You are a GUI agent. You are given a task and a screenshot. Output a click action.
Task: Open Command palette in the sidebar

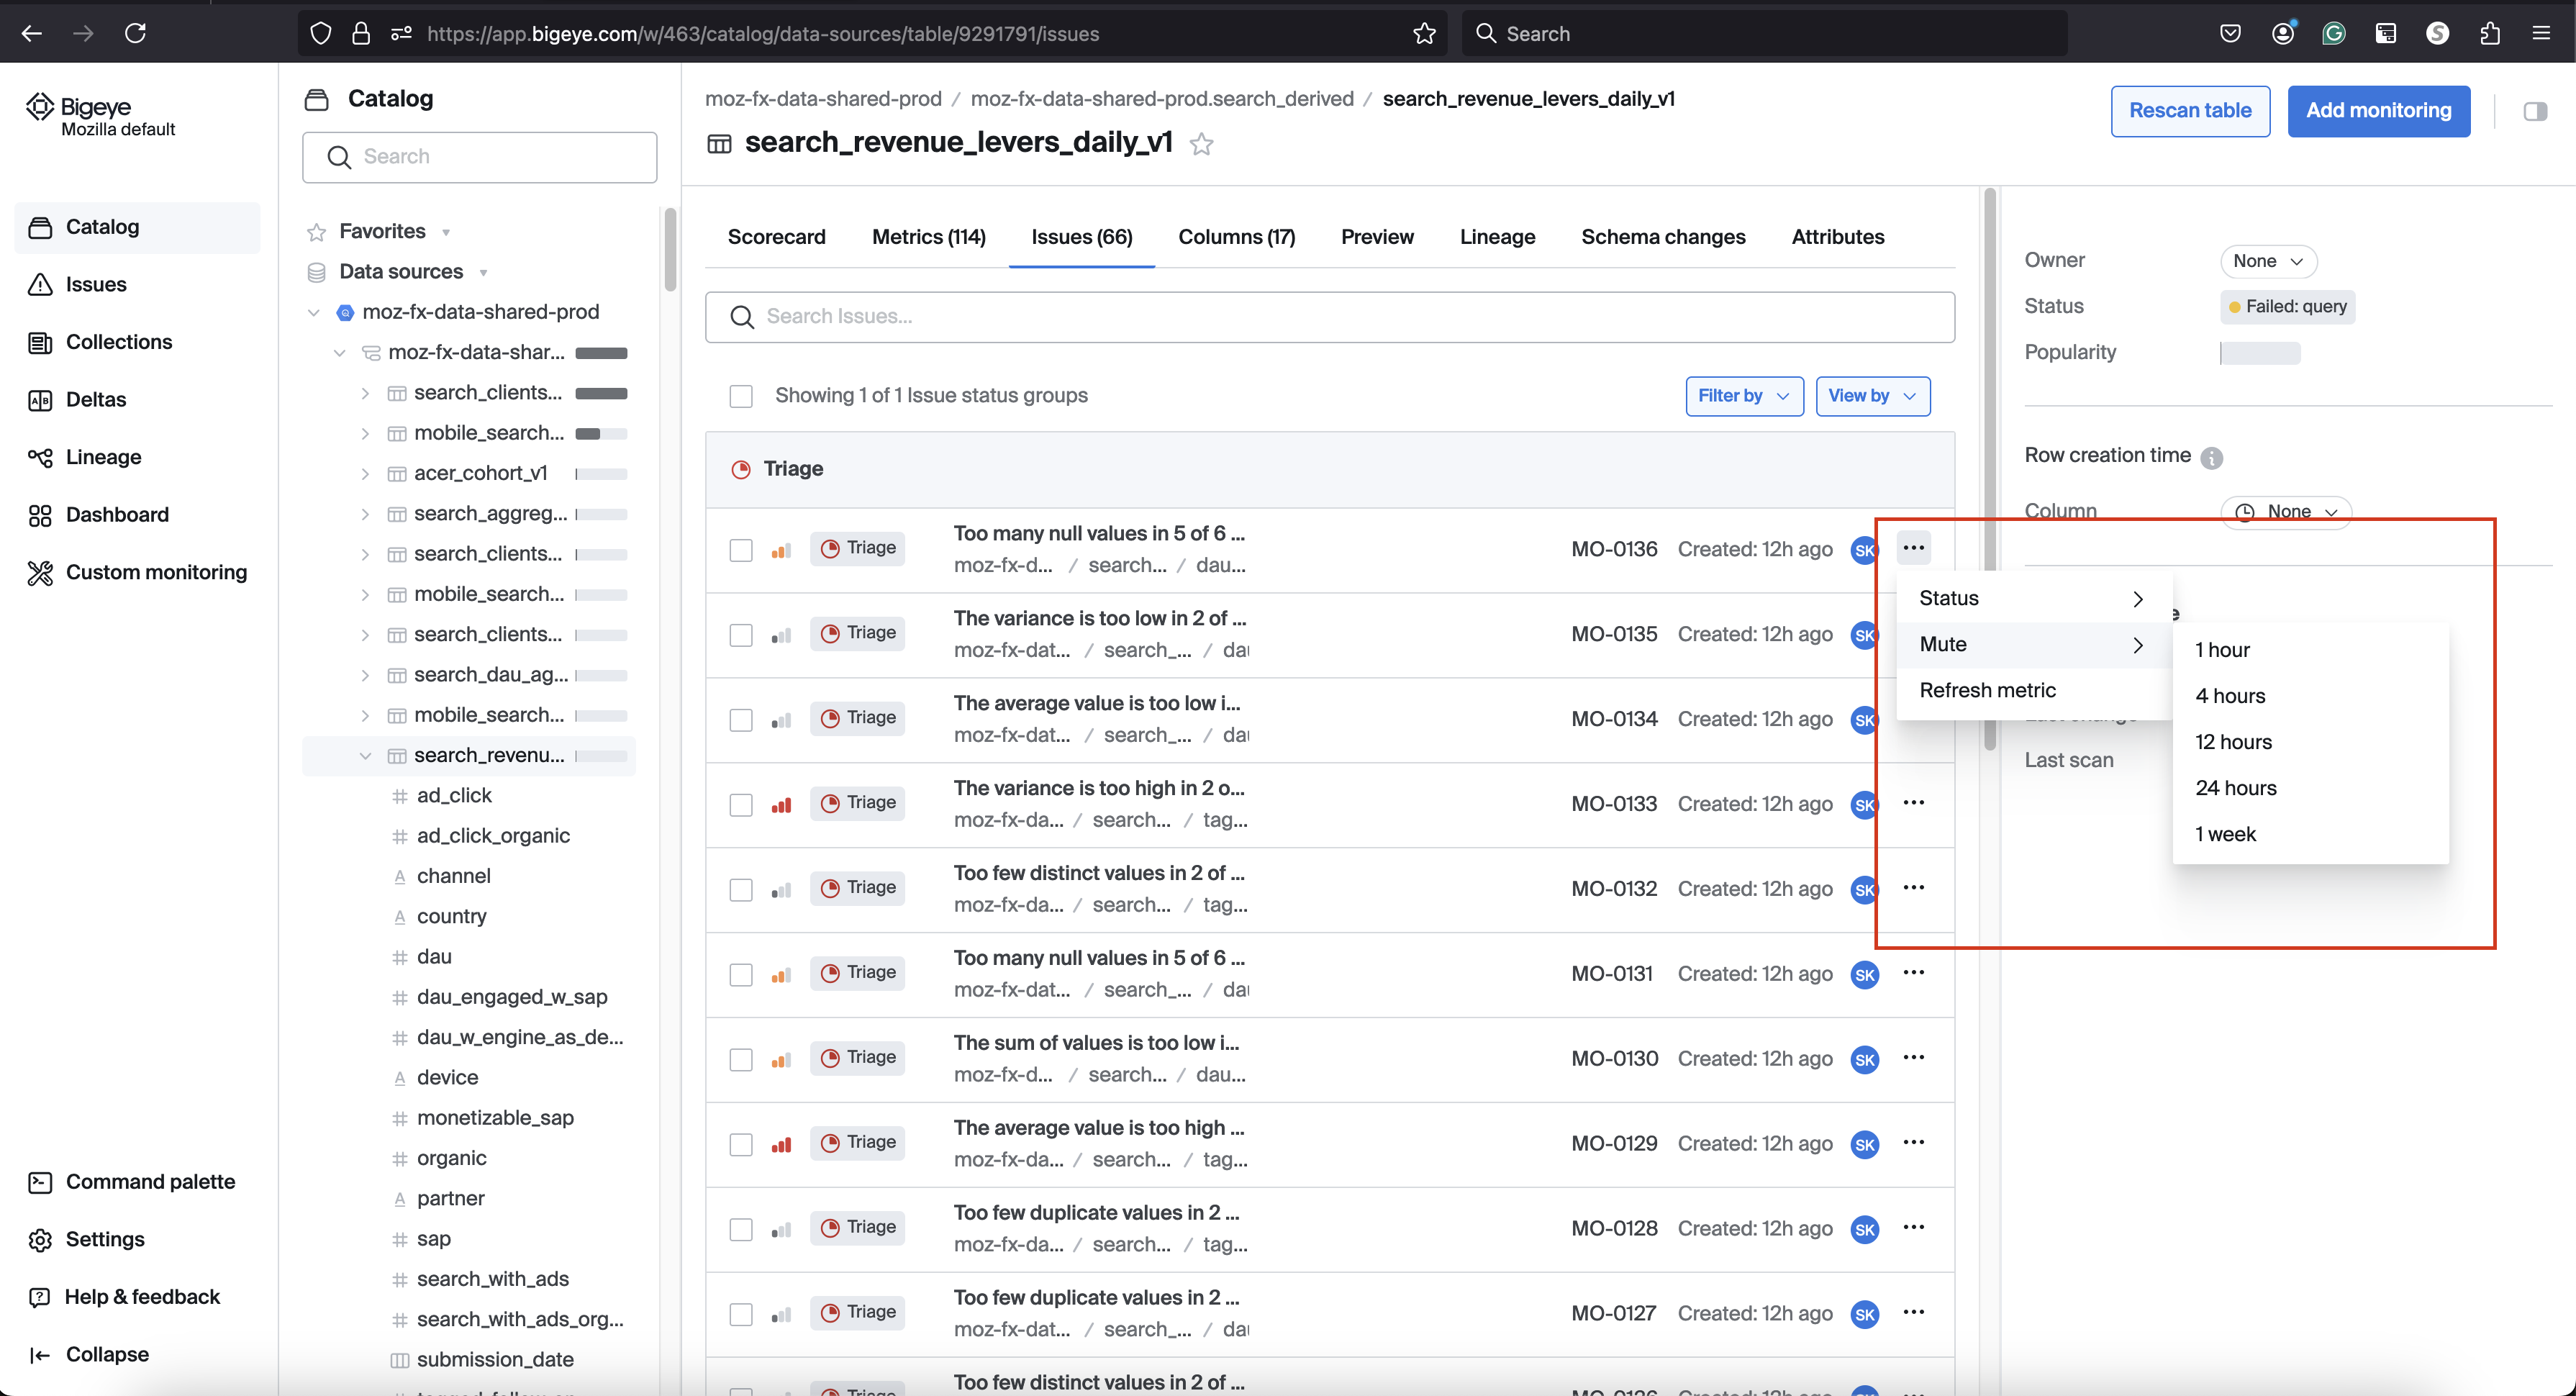coord(150,1181)
